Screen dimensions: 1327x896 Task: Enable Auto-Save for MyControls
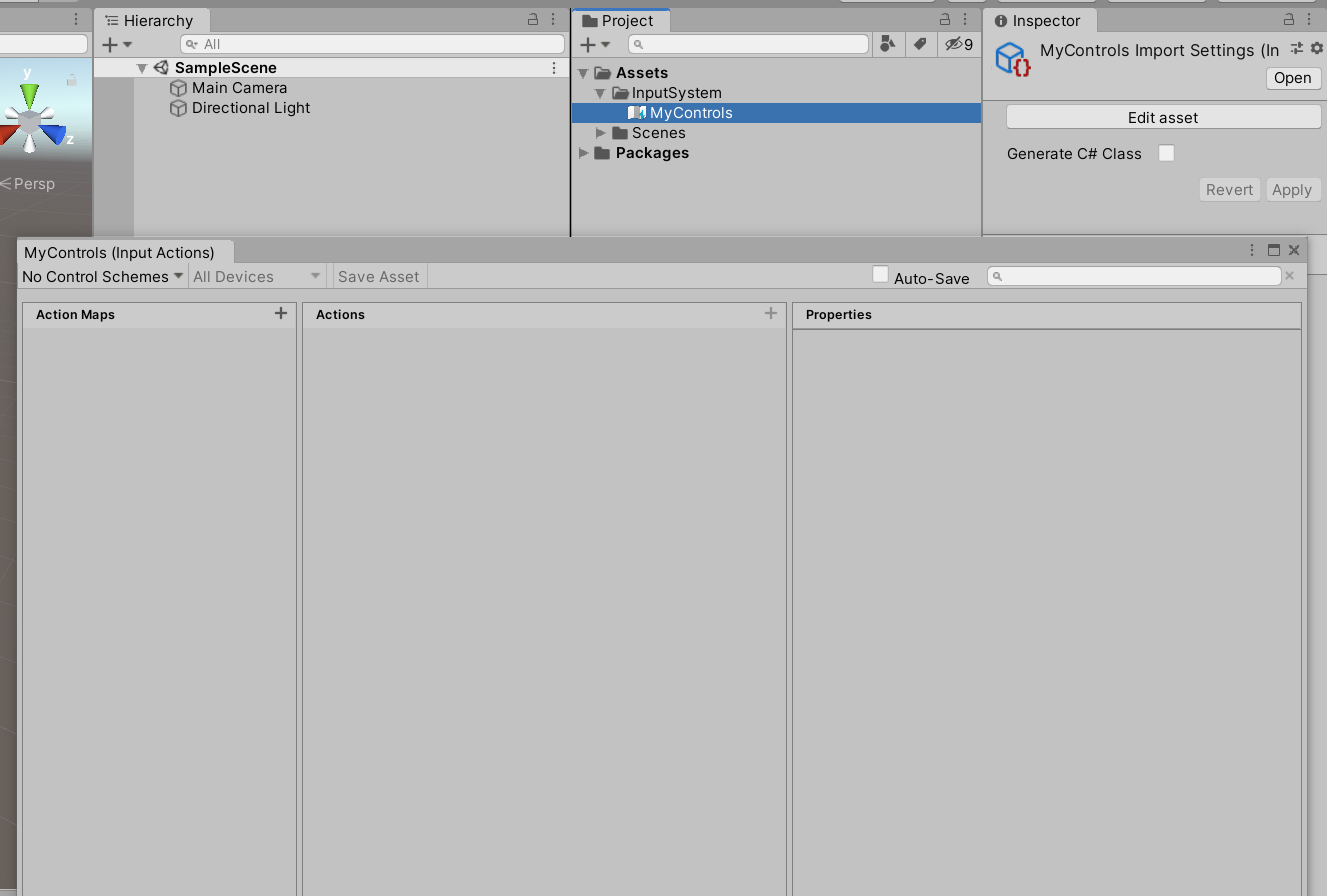880,274
